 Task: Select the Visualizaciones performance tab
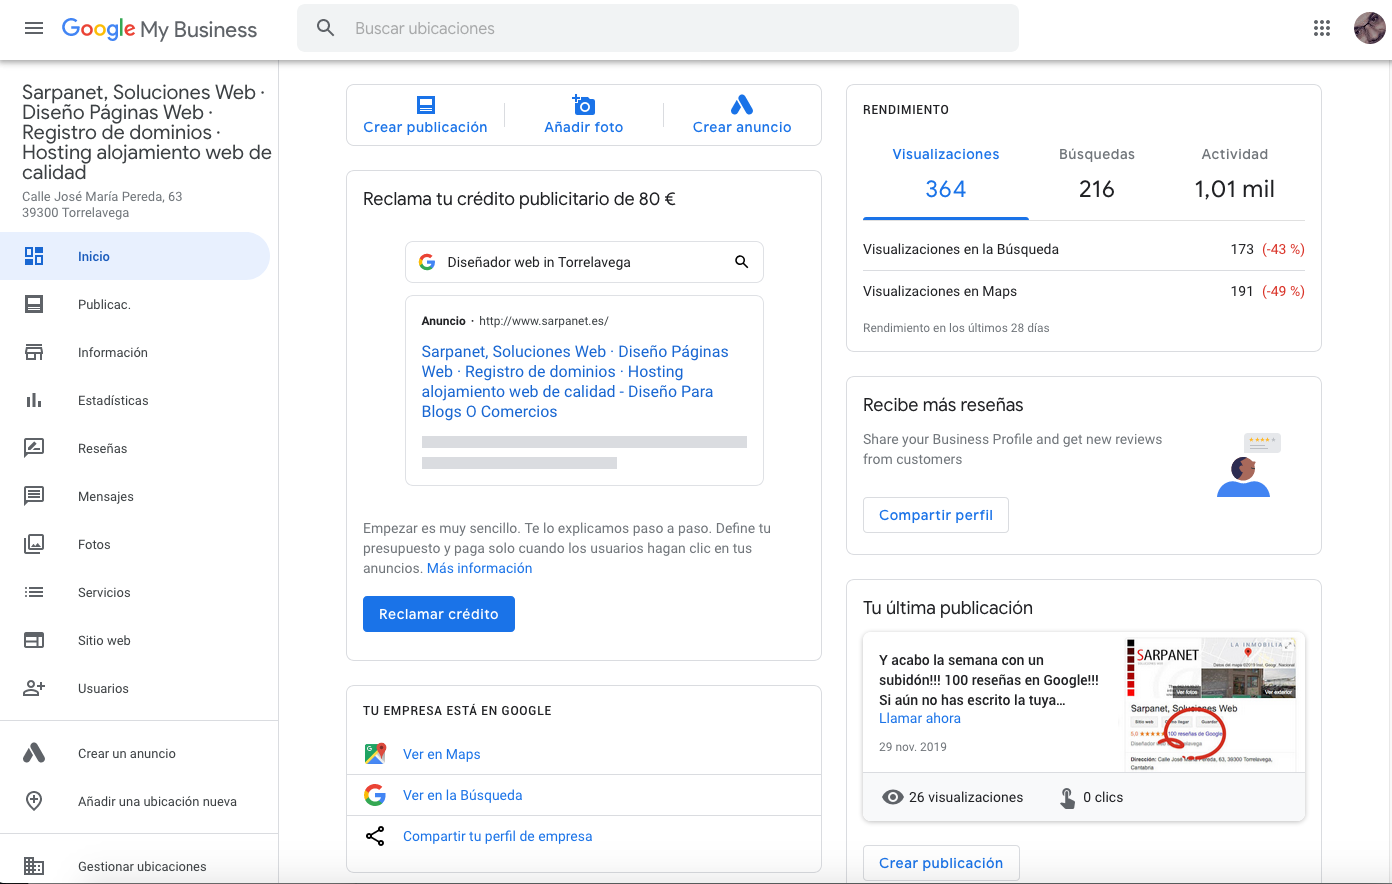pos(946,173)
